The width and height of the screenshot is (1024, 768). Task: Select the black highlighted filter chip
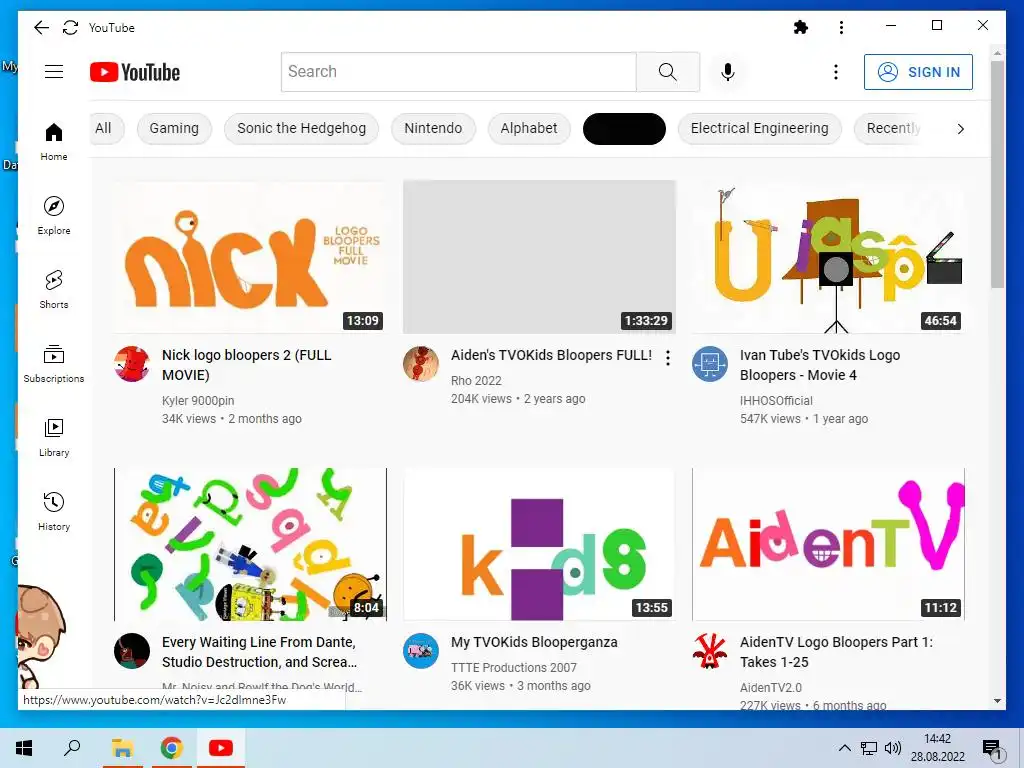tap(624, 128)
